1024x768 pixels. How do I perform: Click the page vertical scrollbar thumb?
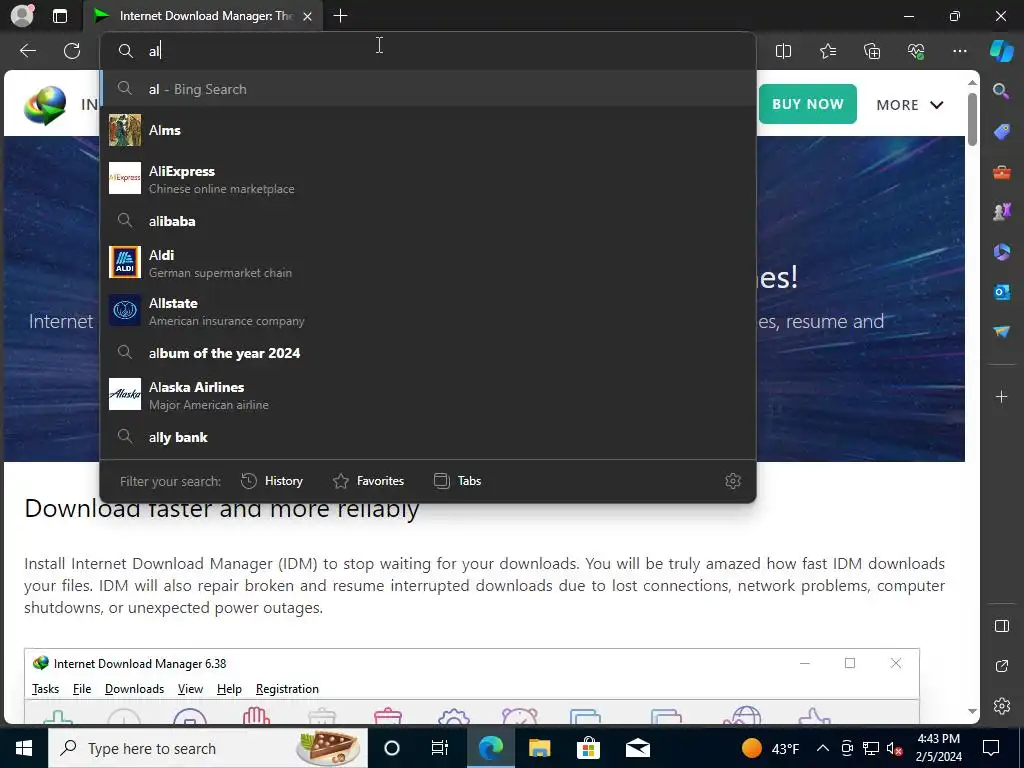[x=972, y=120]
